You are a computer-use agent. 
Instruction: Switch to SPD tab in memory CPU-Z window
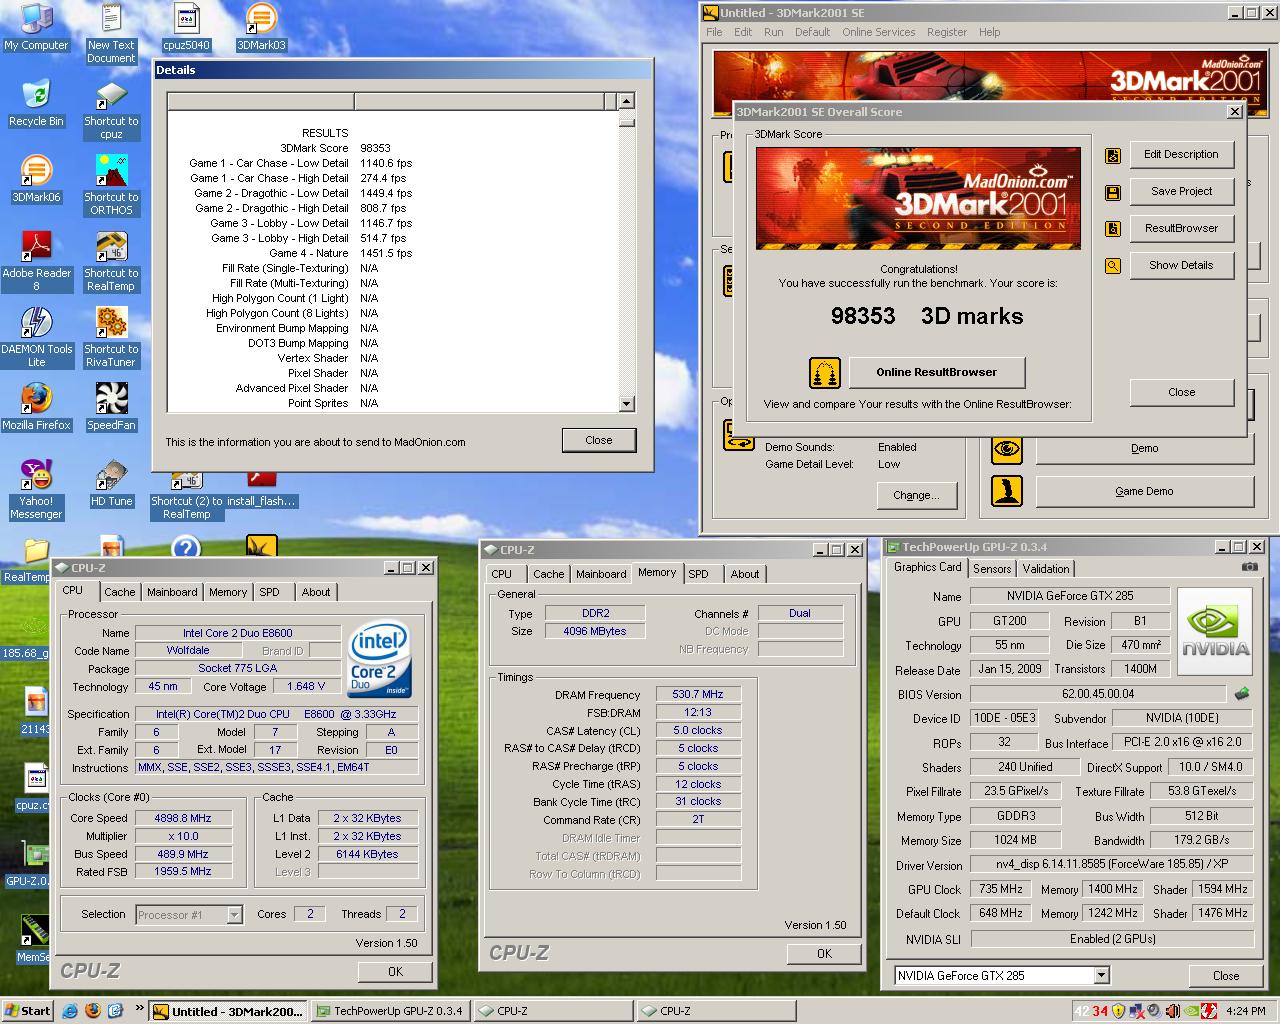point(699,574)
